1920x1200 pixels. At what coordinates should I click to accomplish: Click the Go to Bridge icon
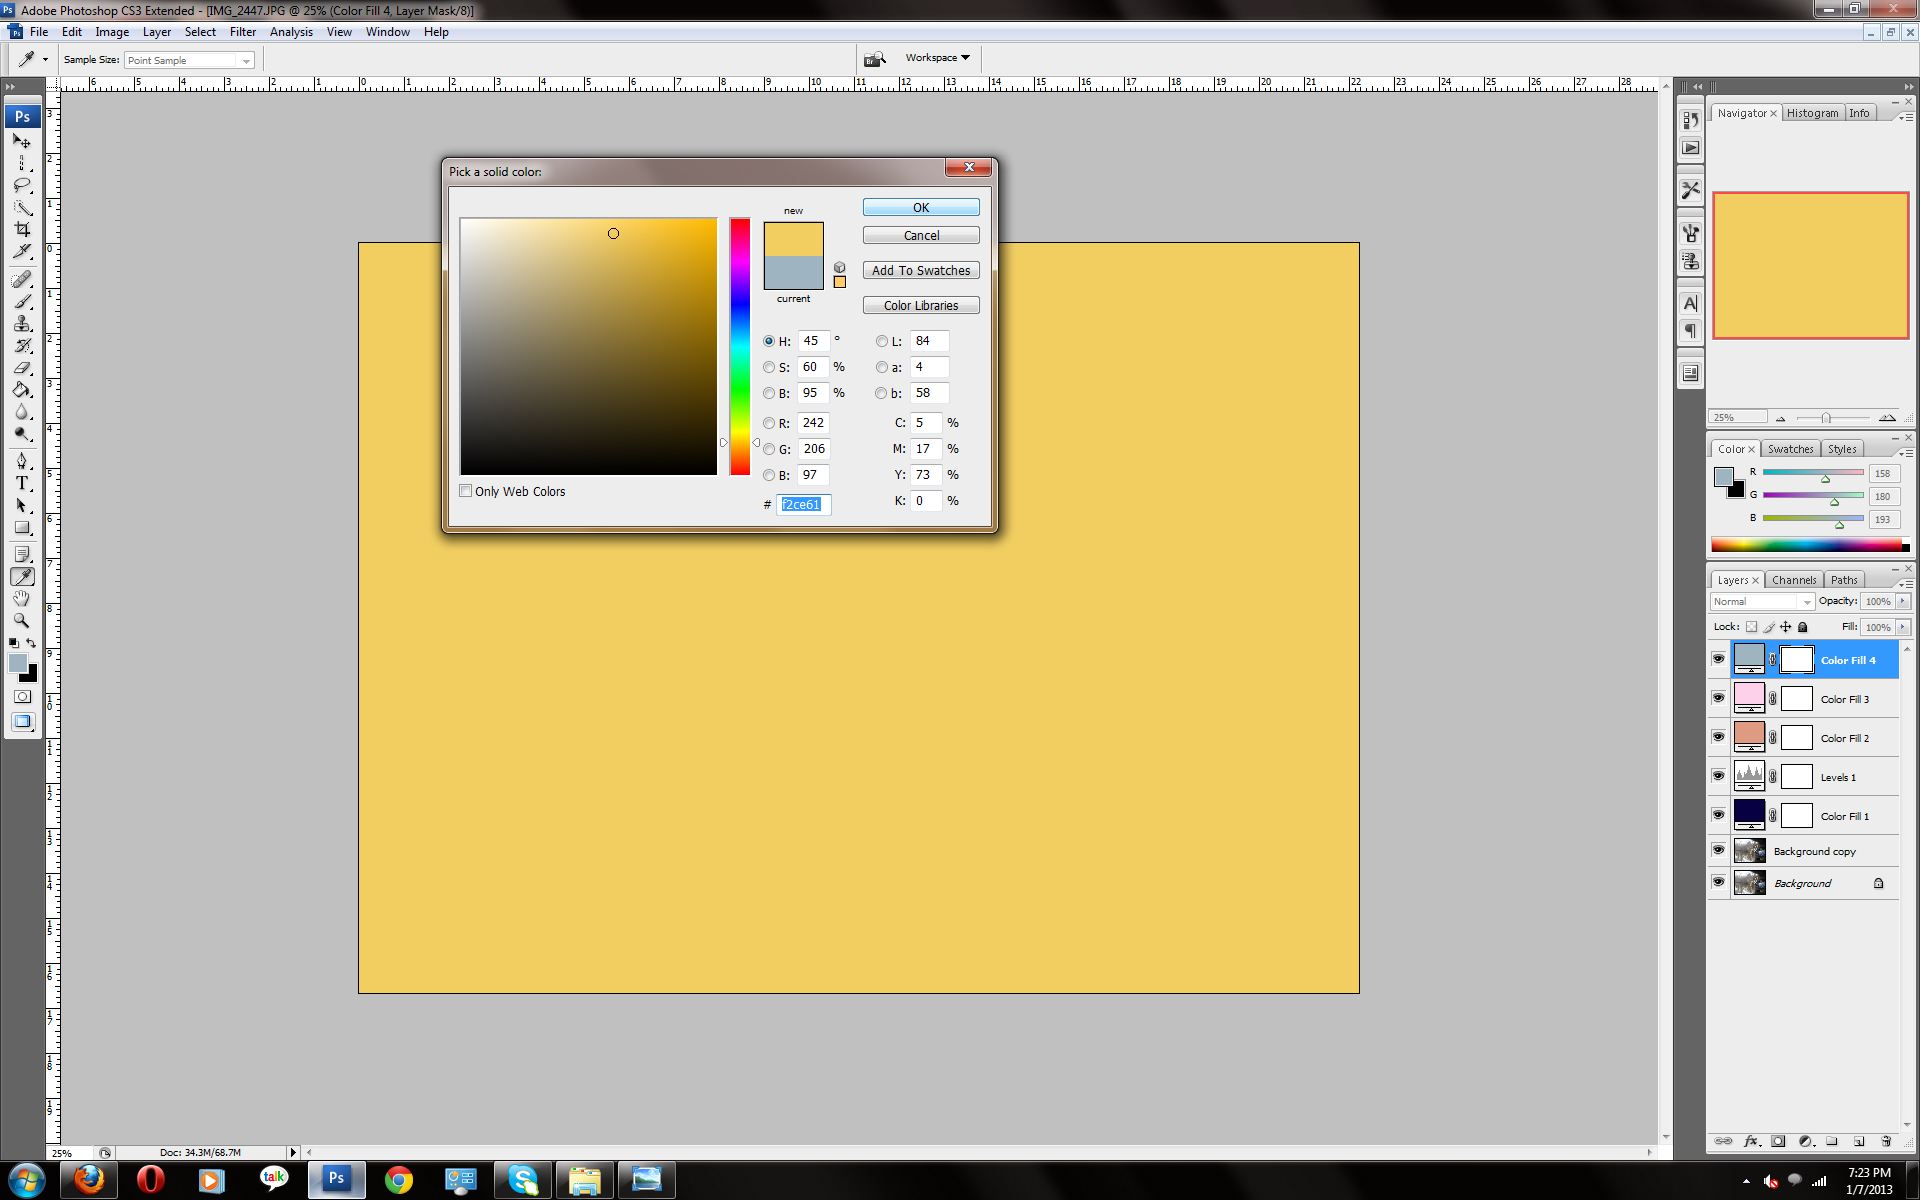875,59
